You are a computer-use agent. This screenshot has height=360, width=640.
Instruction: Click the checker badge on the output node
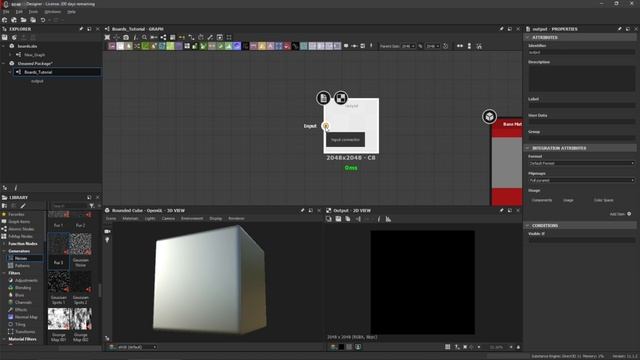341,98
